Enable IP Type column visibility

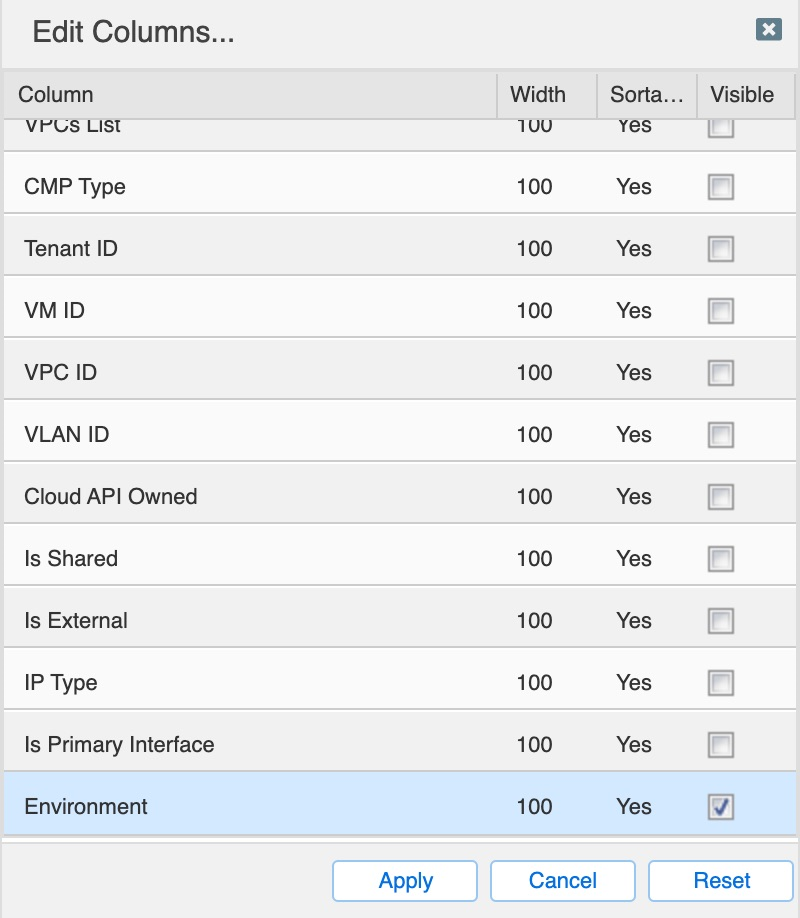point(721,683)
